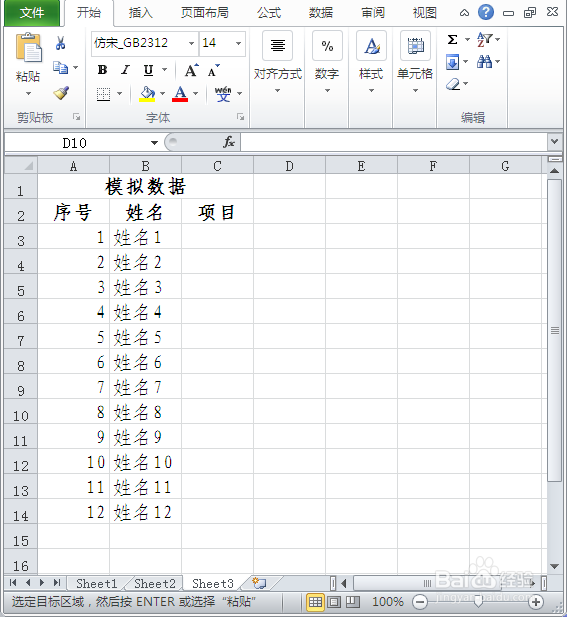Switch to Sheet2 tab
The height and width of the screenshot is (617, 567).
pos(155,583)
